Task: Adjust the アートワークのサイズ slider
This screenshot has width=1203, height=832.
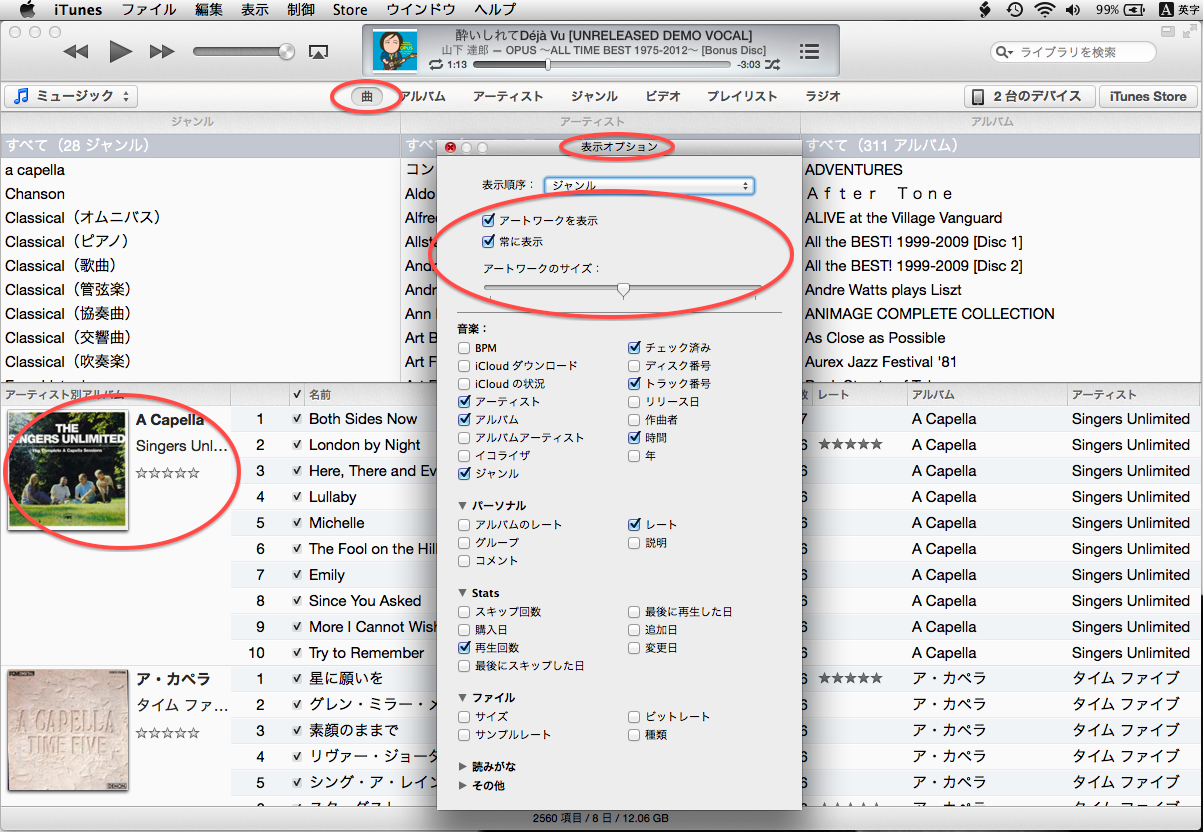Action: [x=623, y=290]
